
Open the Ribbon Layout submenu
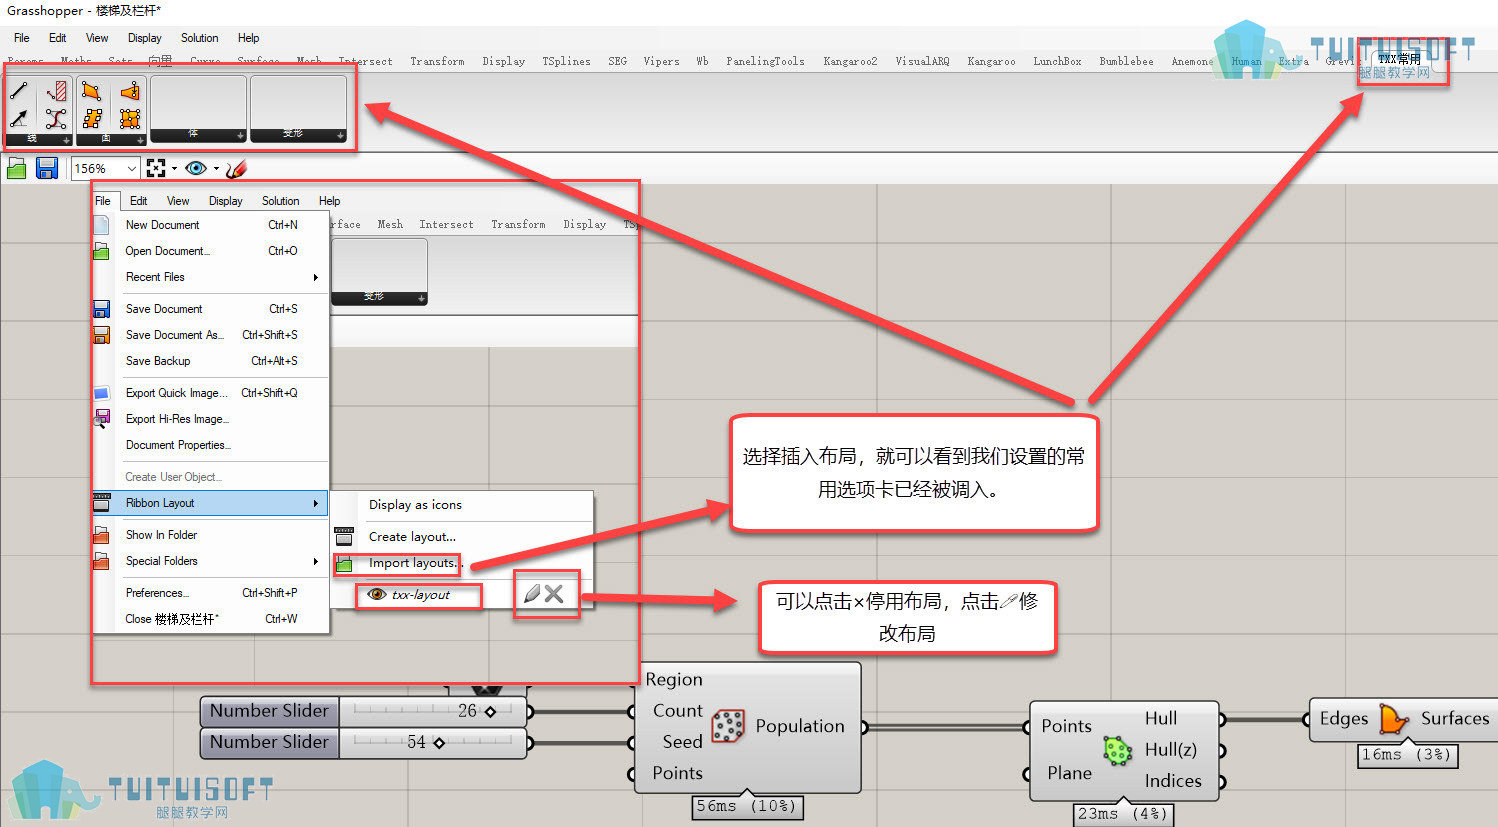(x=210, y=503)
